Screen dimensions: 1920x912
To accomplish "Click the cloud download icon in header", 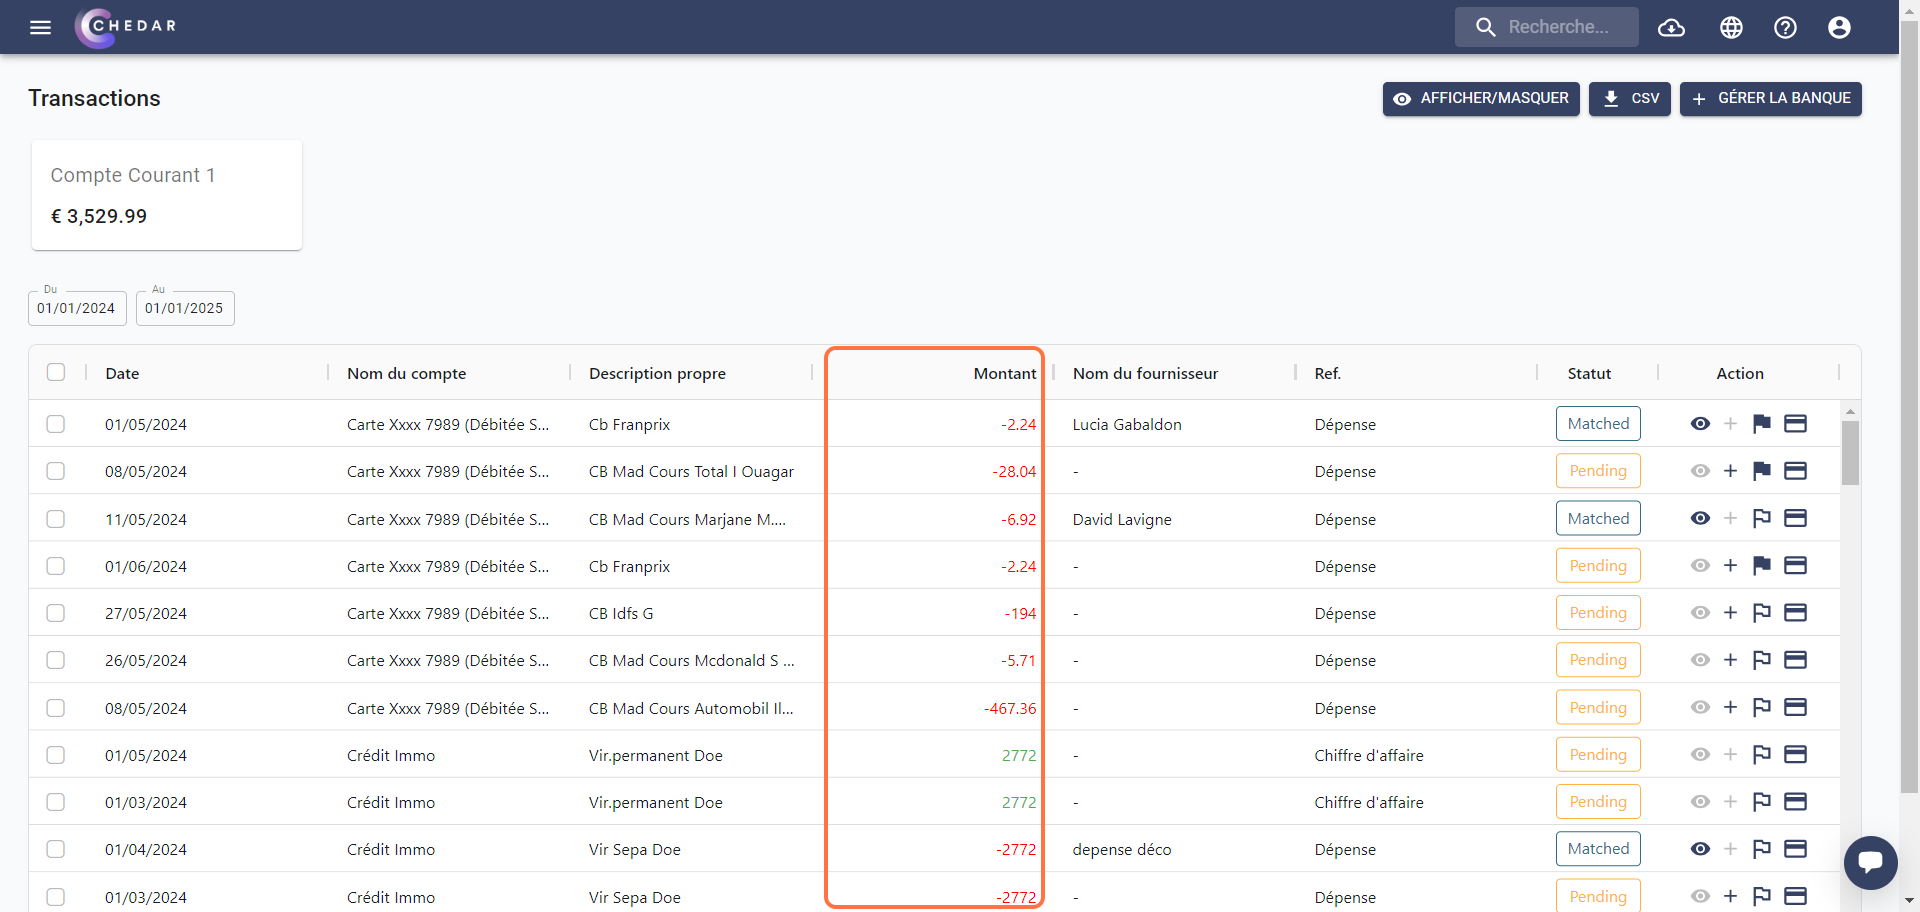I will [1671, 27].
